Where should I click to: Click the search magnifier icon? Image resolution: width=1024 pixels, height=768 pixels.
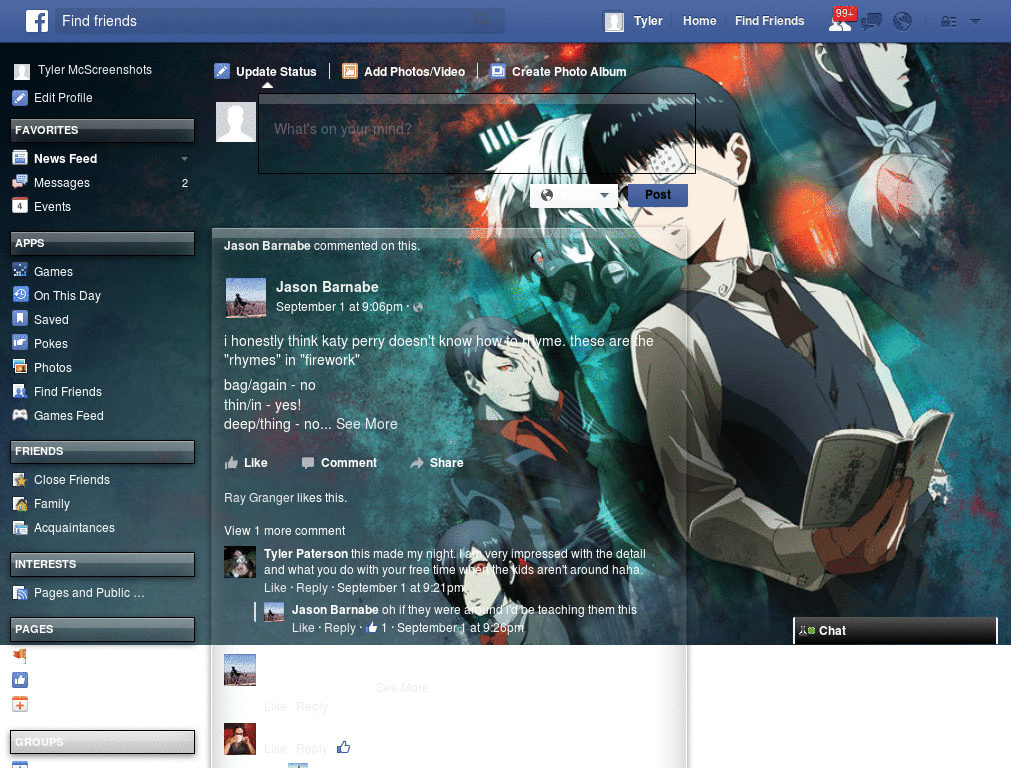click(482, 20)
